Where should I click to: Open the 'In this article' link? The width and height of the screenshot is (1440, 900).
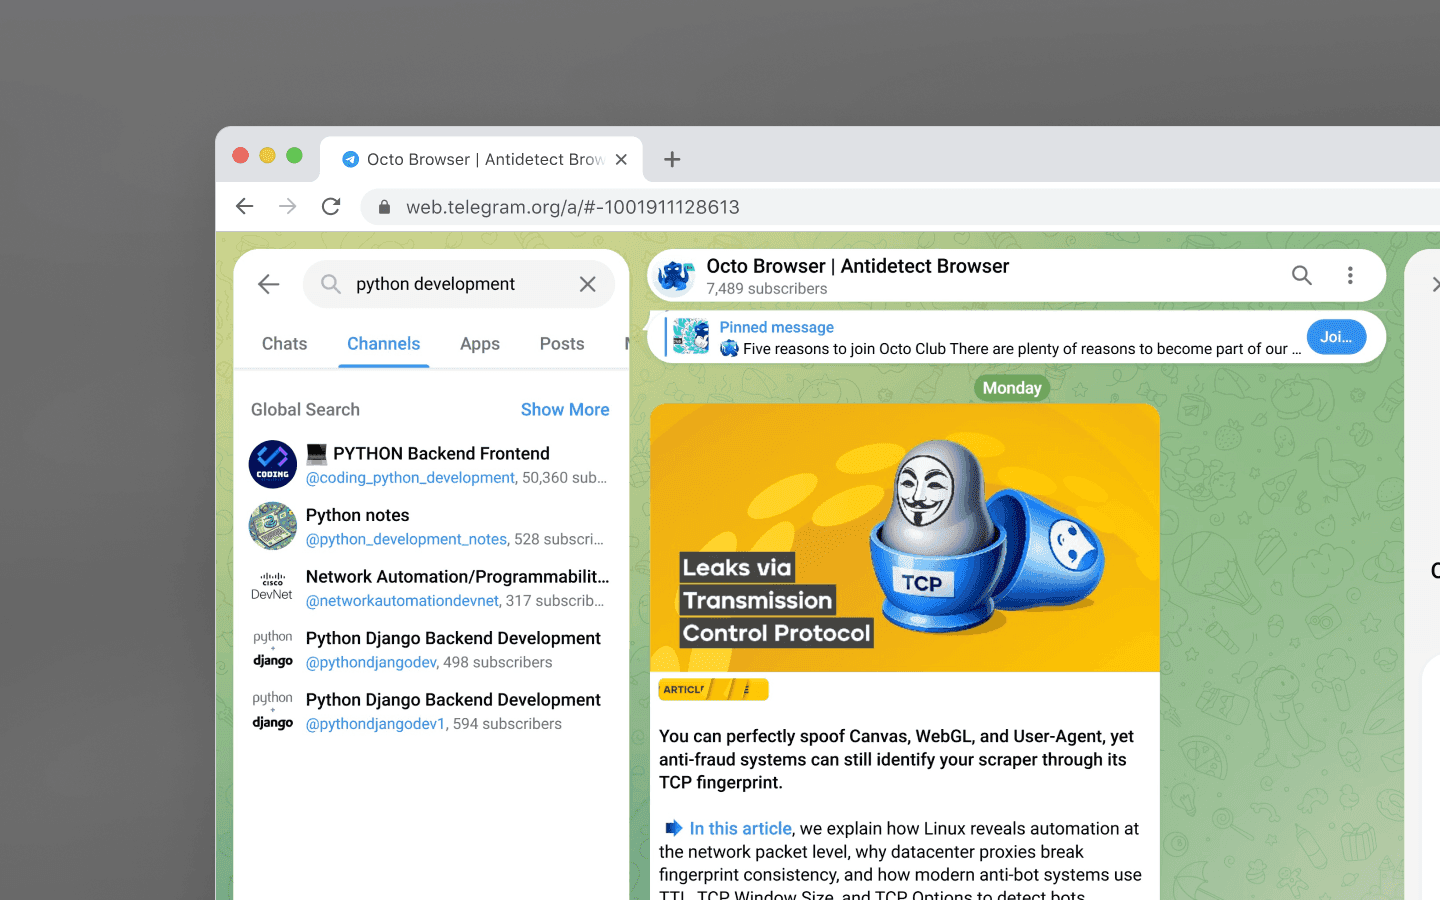coord(740,828)
